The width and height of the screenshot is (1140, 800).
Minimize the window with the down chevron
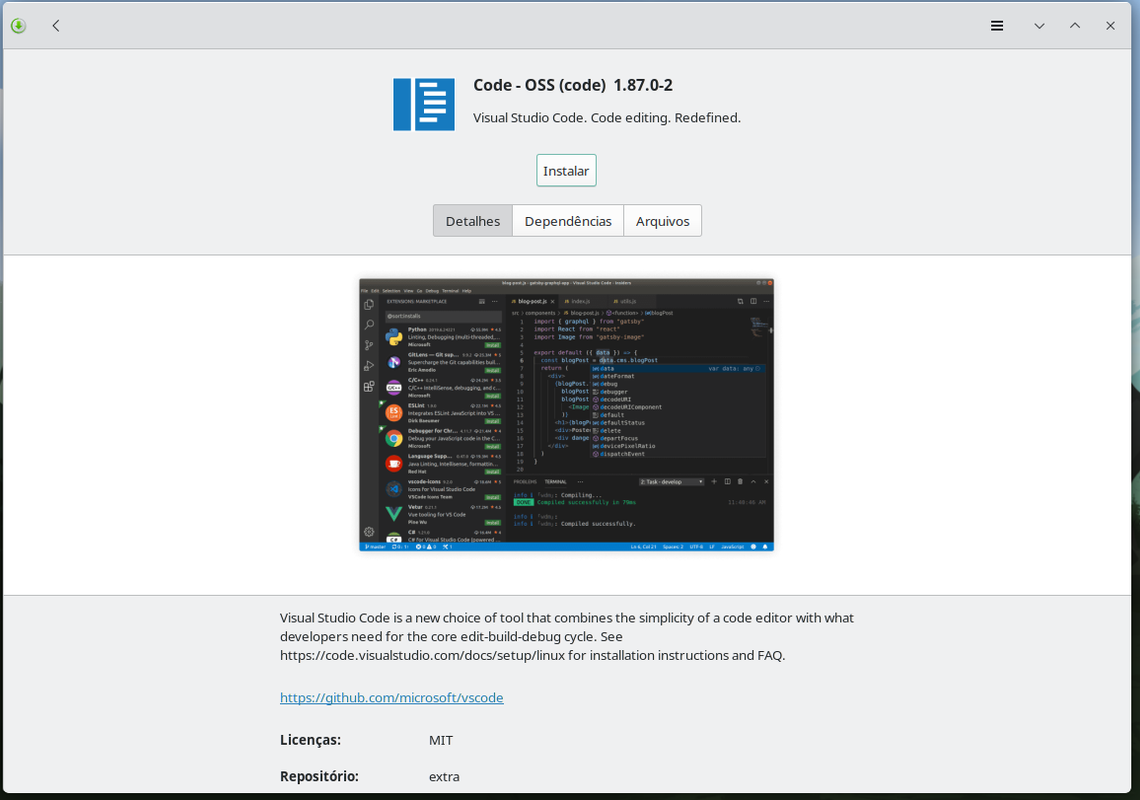[x=1039, y=25]
